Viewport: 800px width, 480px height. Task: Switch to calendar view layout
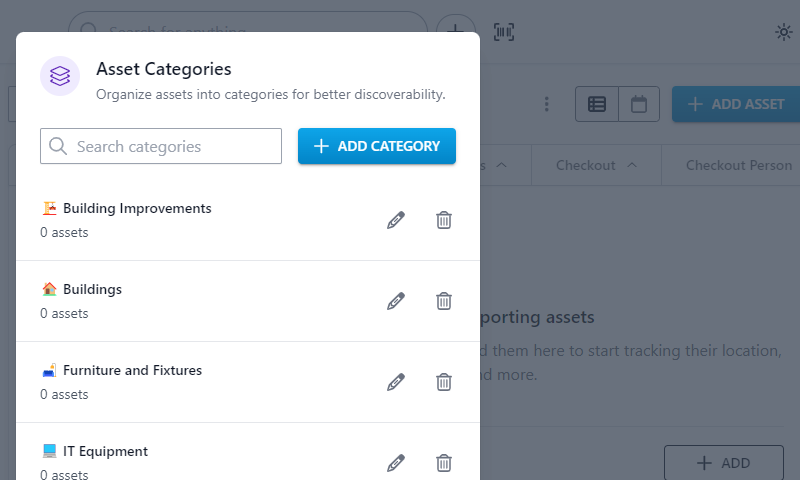[x=639, y=104]
